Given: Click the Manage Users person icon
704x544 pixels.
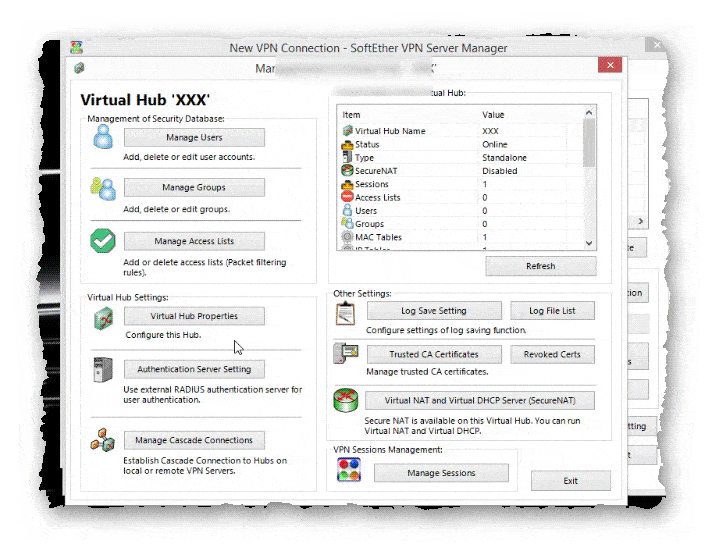Looking at the screenshot, I should 103,136.
